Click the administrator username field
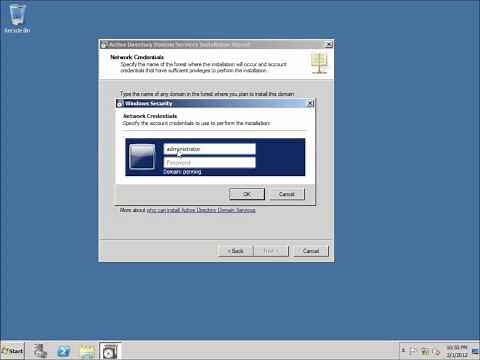The width and height of the screenshot is (480, 360). (210, 149)
